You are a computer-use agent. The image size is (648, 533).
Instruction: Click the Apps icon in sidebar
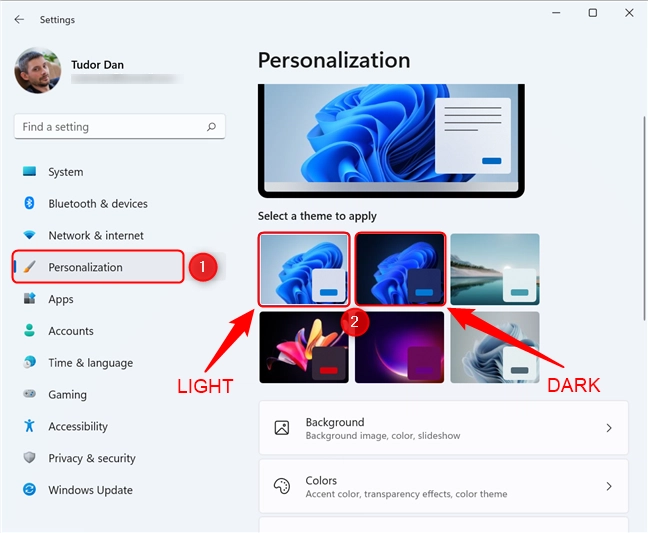pyautogui.click(x=29, y=298)
